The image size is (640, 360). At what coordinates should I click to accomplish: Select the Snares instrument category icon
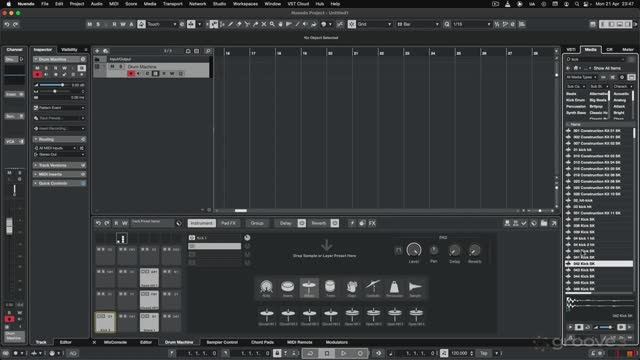[x=287, y=287]
